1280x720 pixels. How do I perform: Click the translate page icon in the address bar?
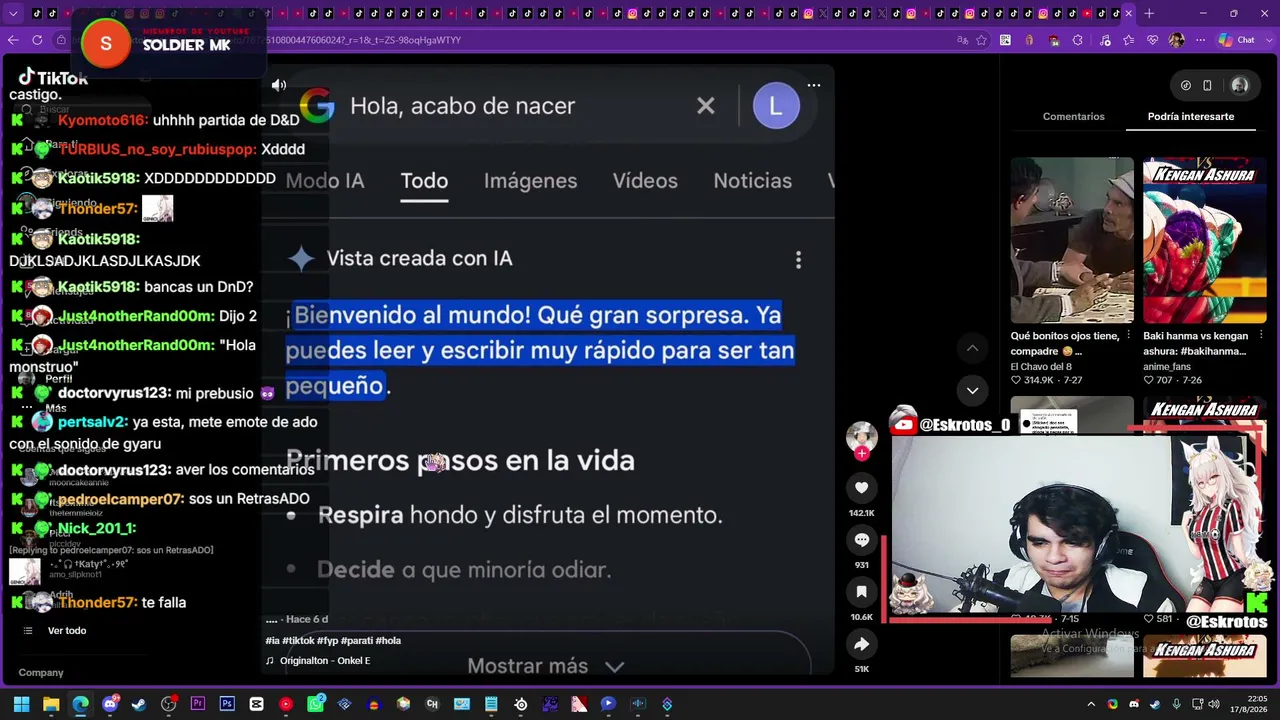tap(962, 40)
